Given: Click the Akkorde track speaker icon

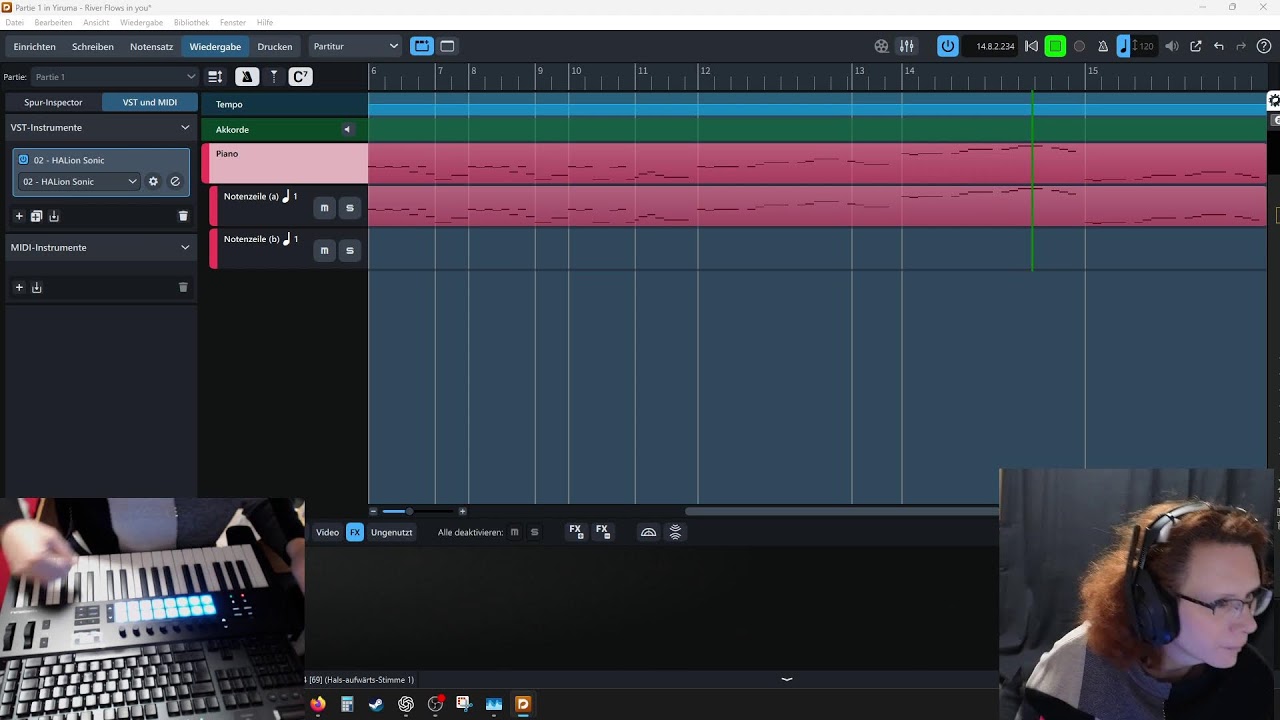Looking at the screenshot, I should [x=347, y=129].
